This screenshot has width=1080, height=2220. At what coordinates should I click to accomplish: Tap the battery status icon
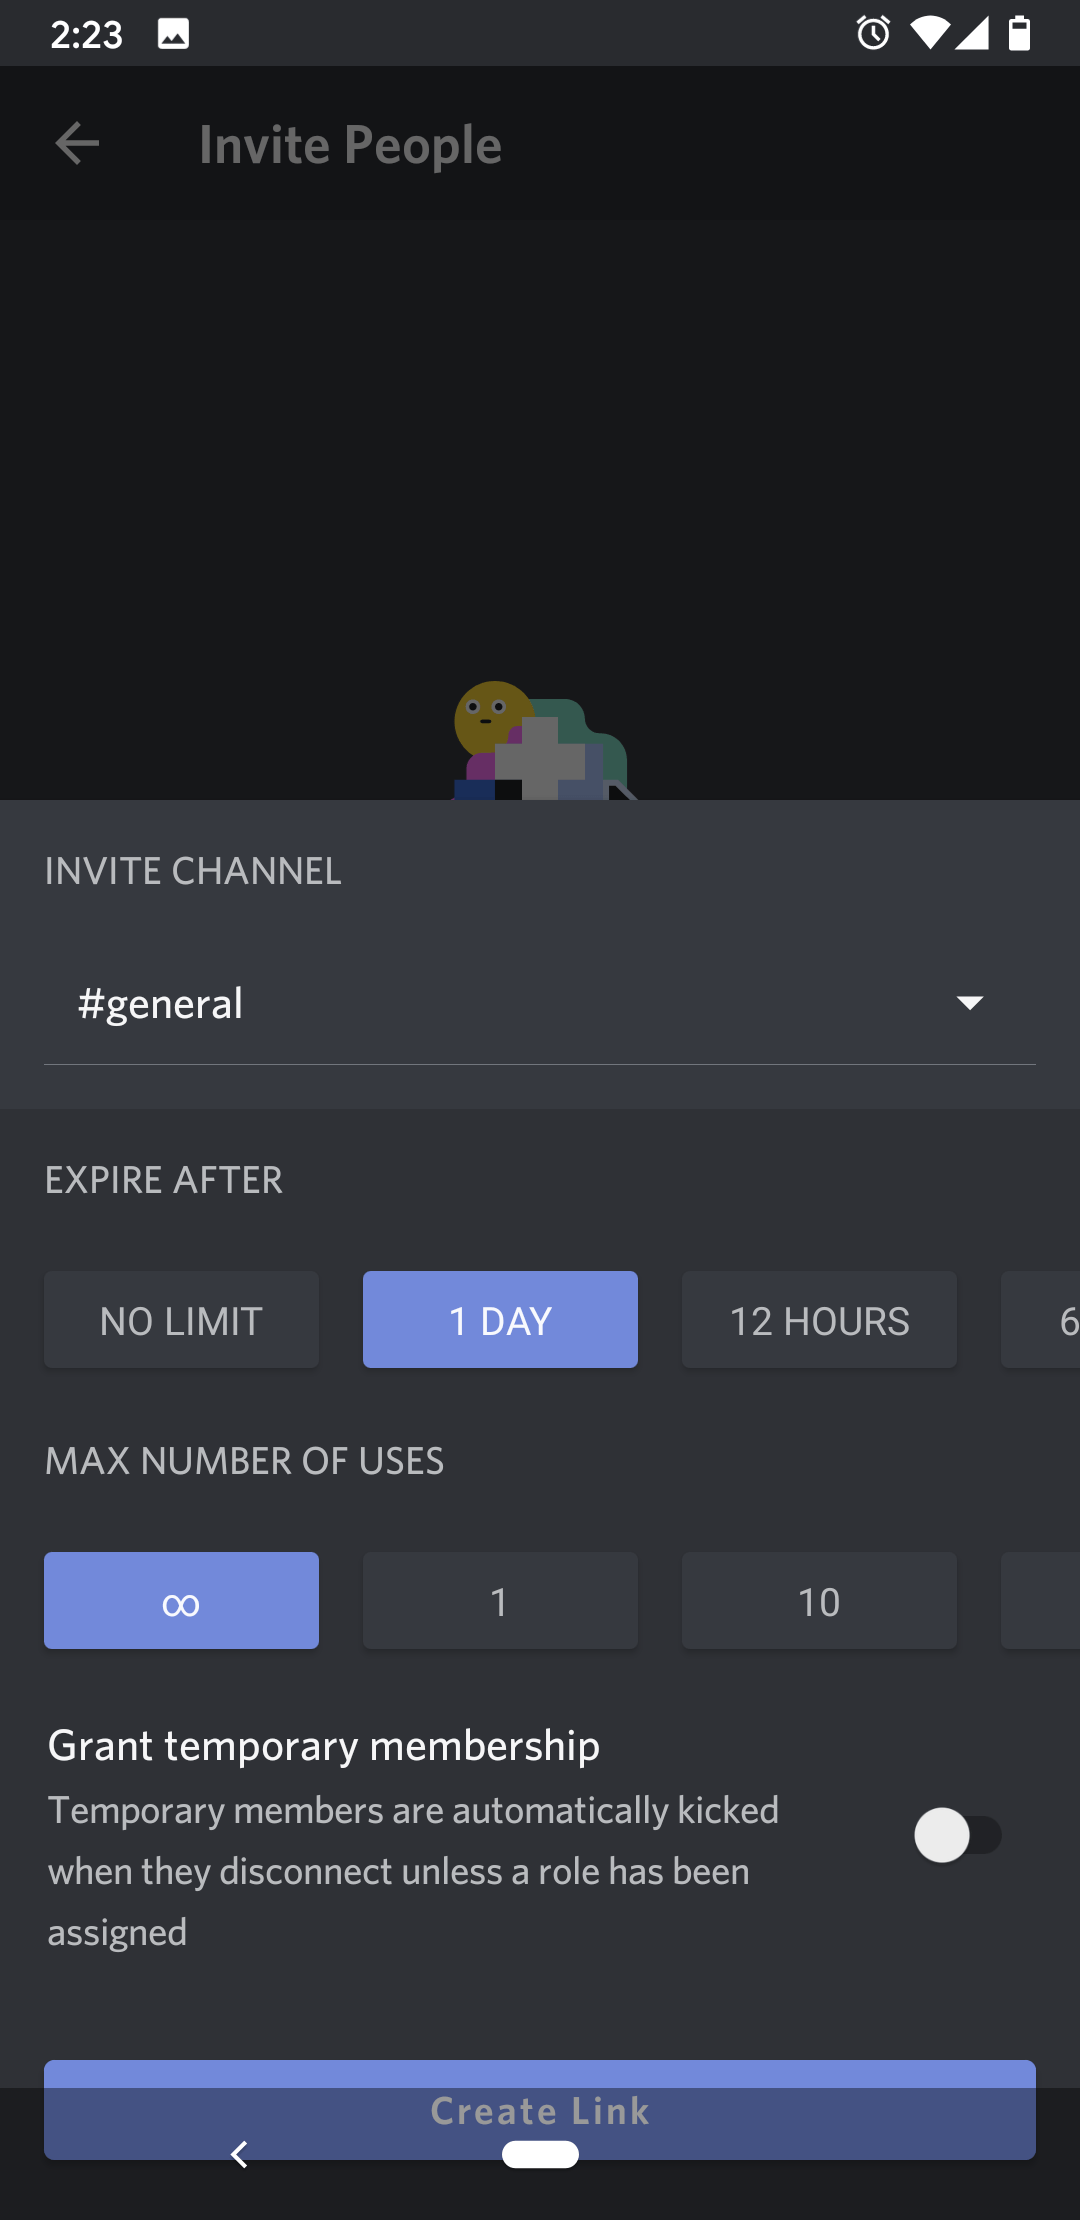pyautogui.click(x=1019, y=33)
